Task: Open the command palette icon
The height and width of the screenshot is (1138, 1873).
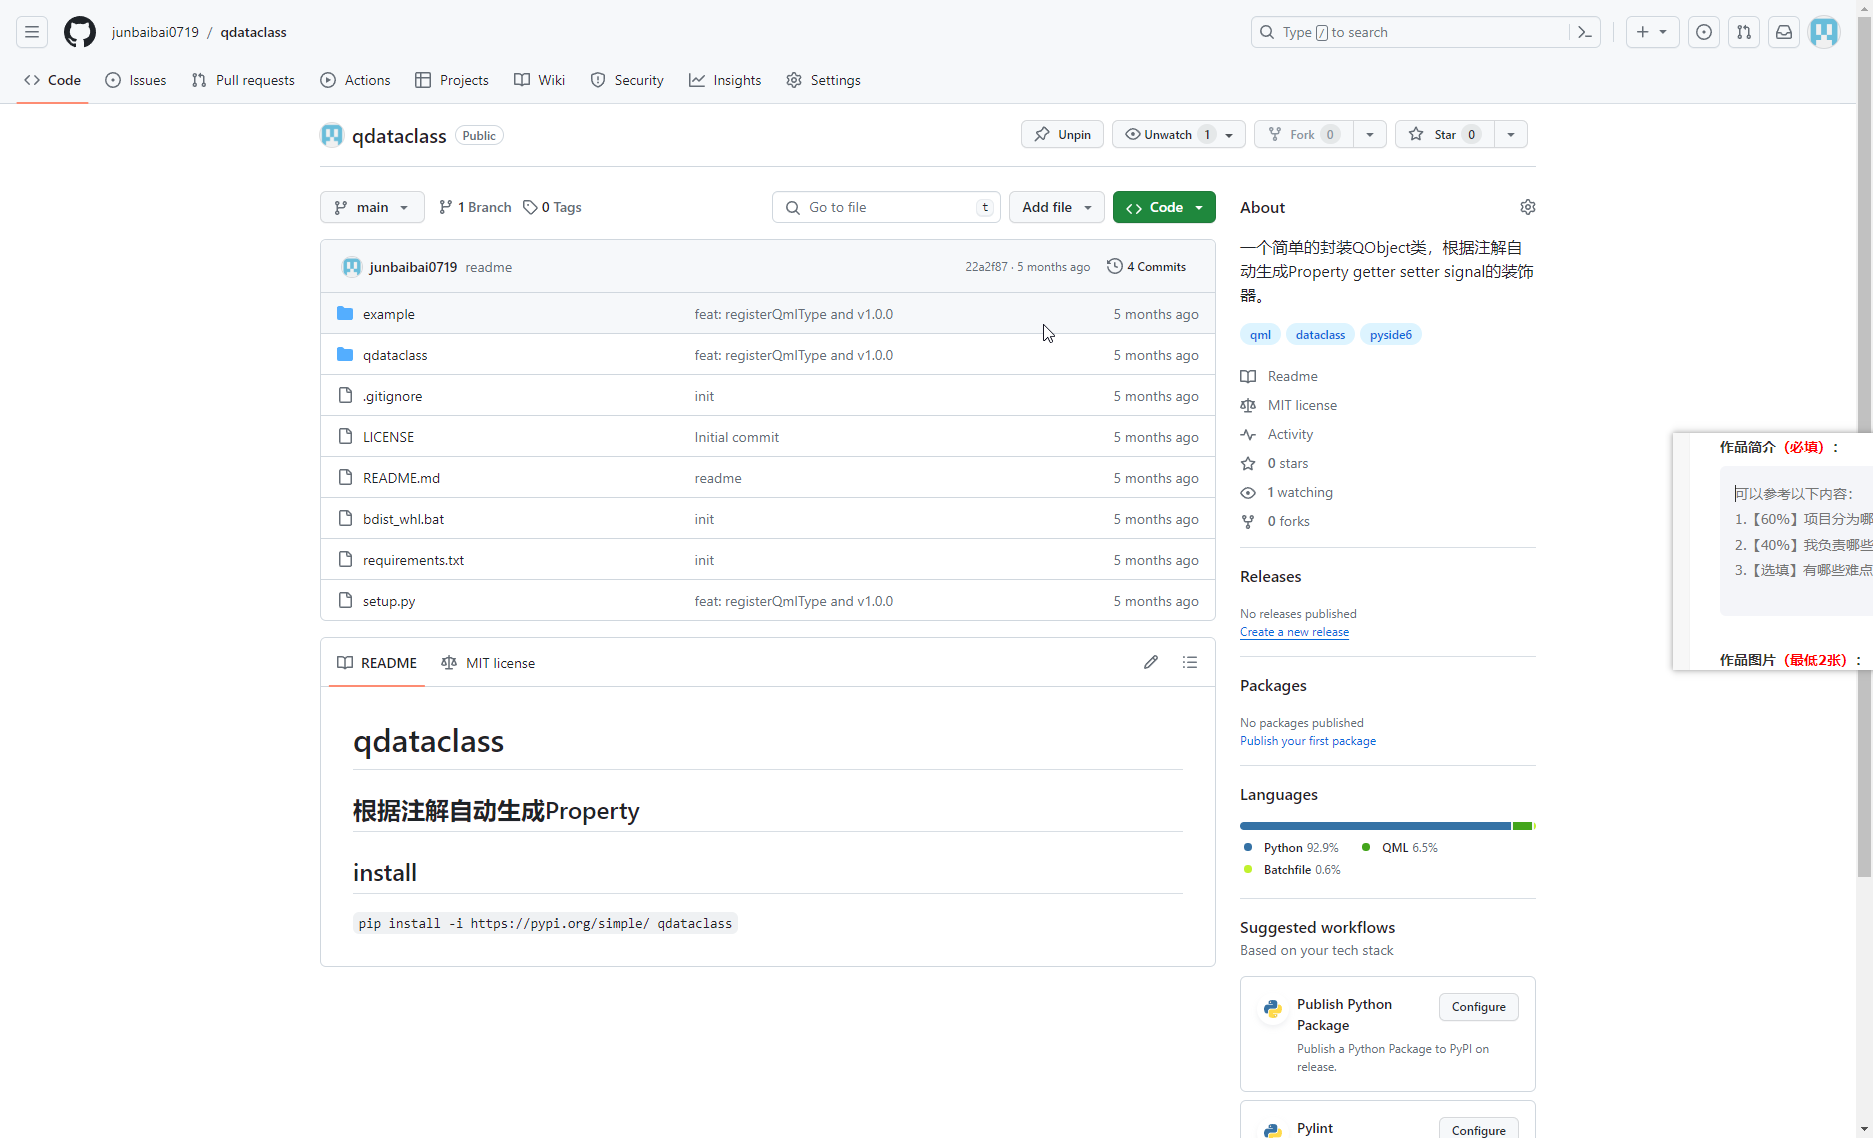Action: click(x=1585, y=32)
